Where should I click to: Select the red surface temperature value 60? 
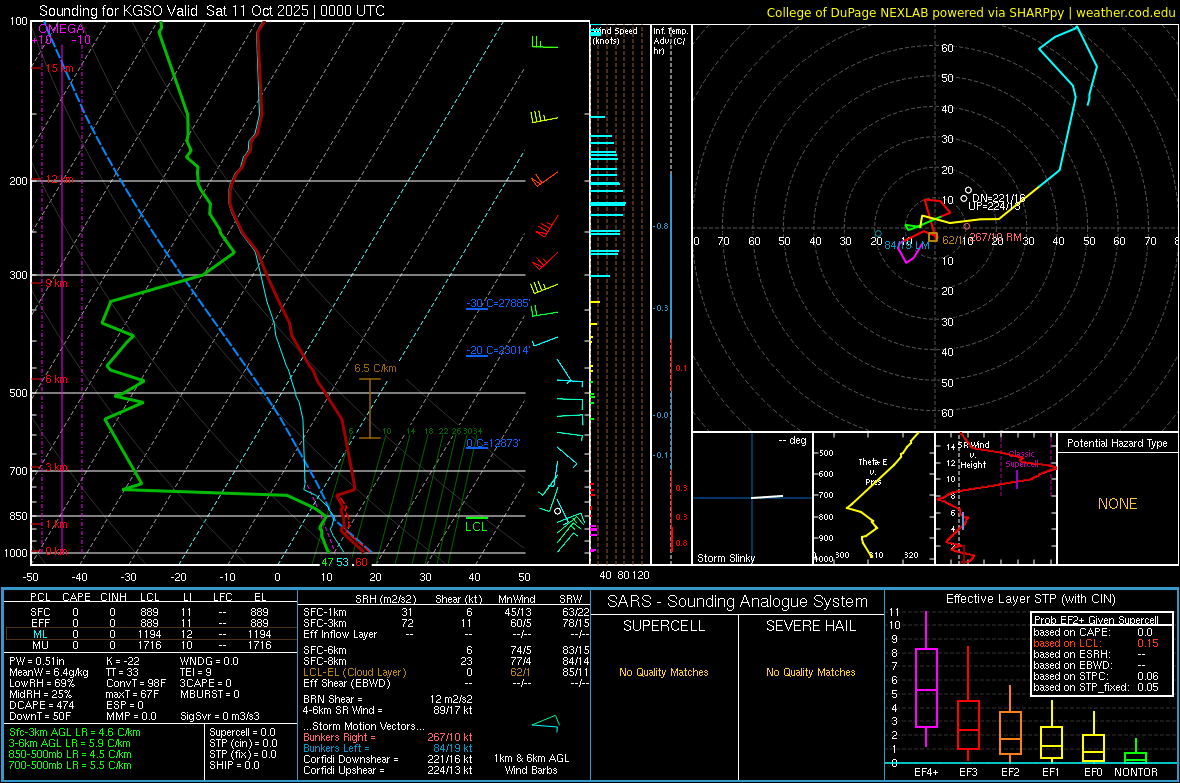[x=361, y=562]
